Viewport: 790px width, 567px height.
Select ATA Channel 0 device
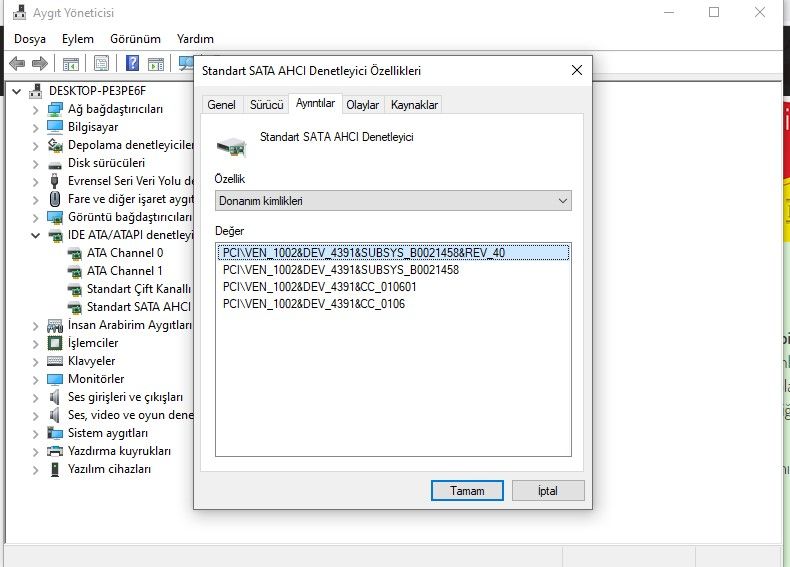tap(125, 253)
